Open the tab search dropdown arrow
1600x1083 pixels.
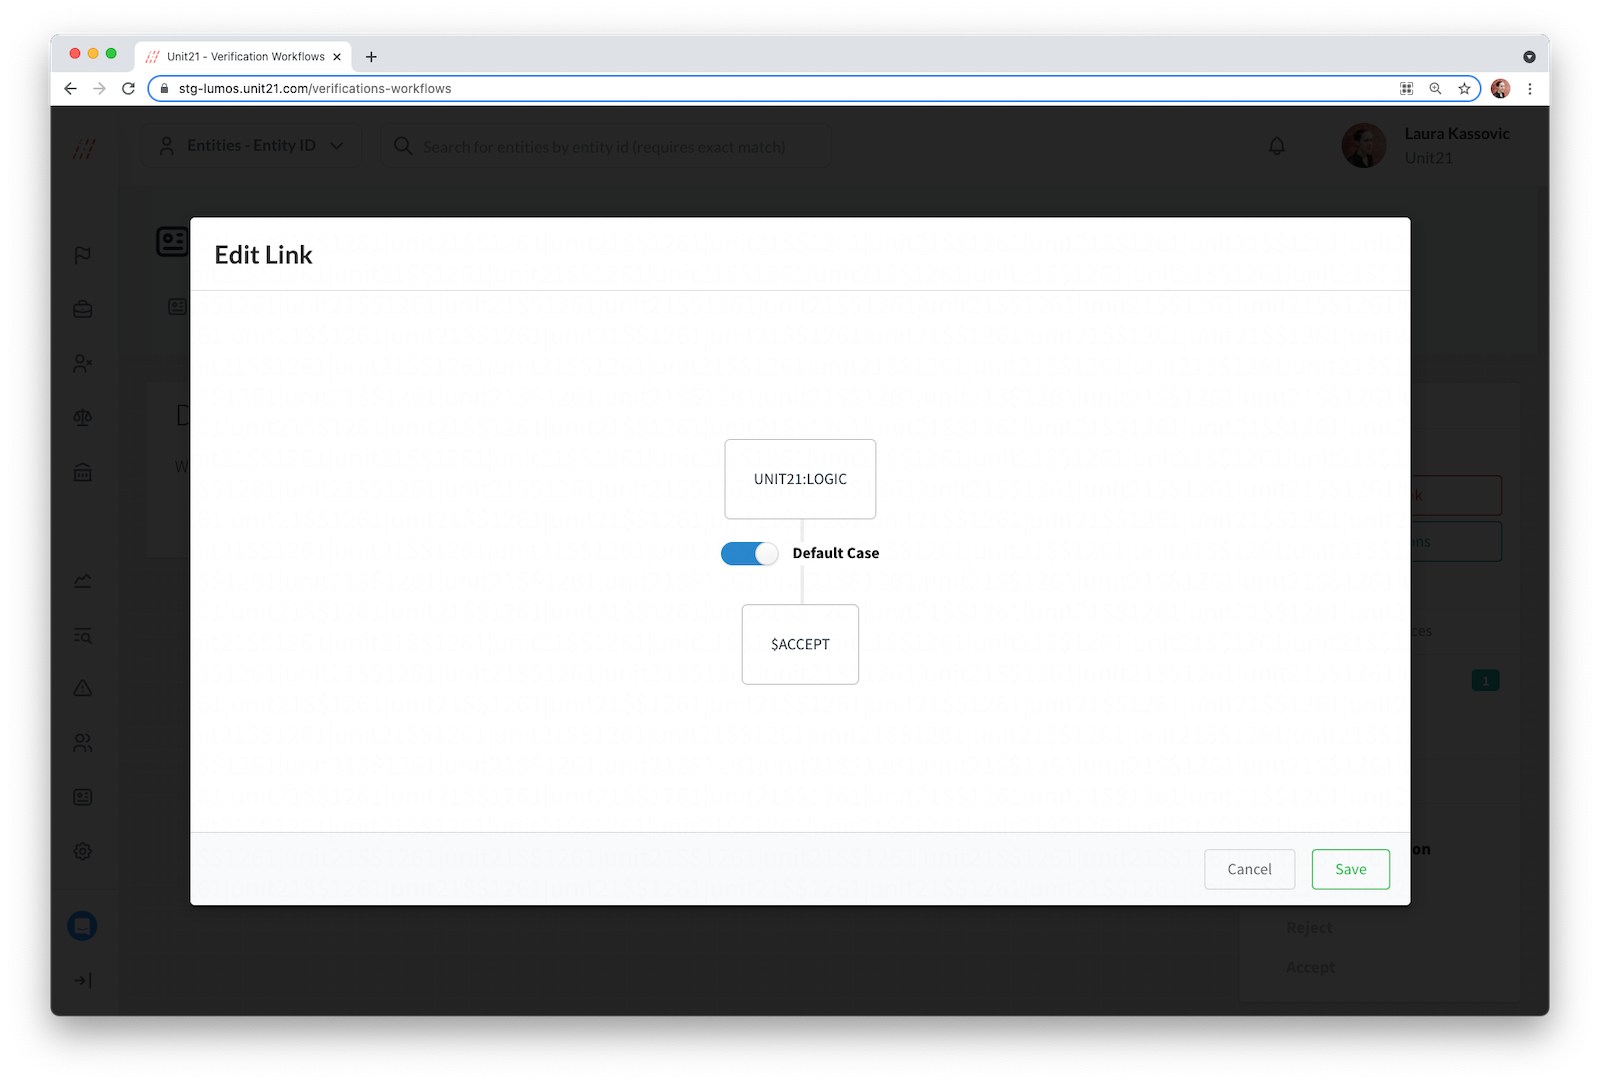pyautogui.click(x=1529, y=57)
